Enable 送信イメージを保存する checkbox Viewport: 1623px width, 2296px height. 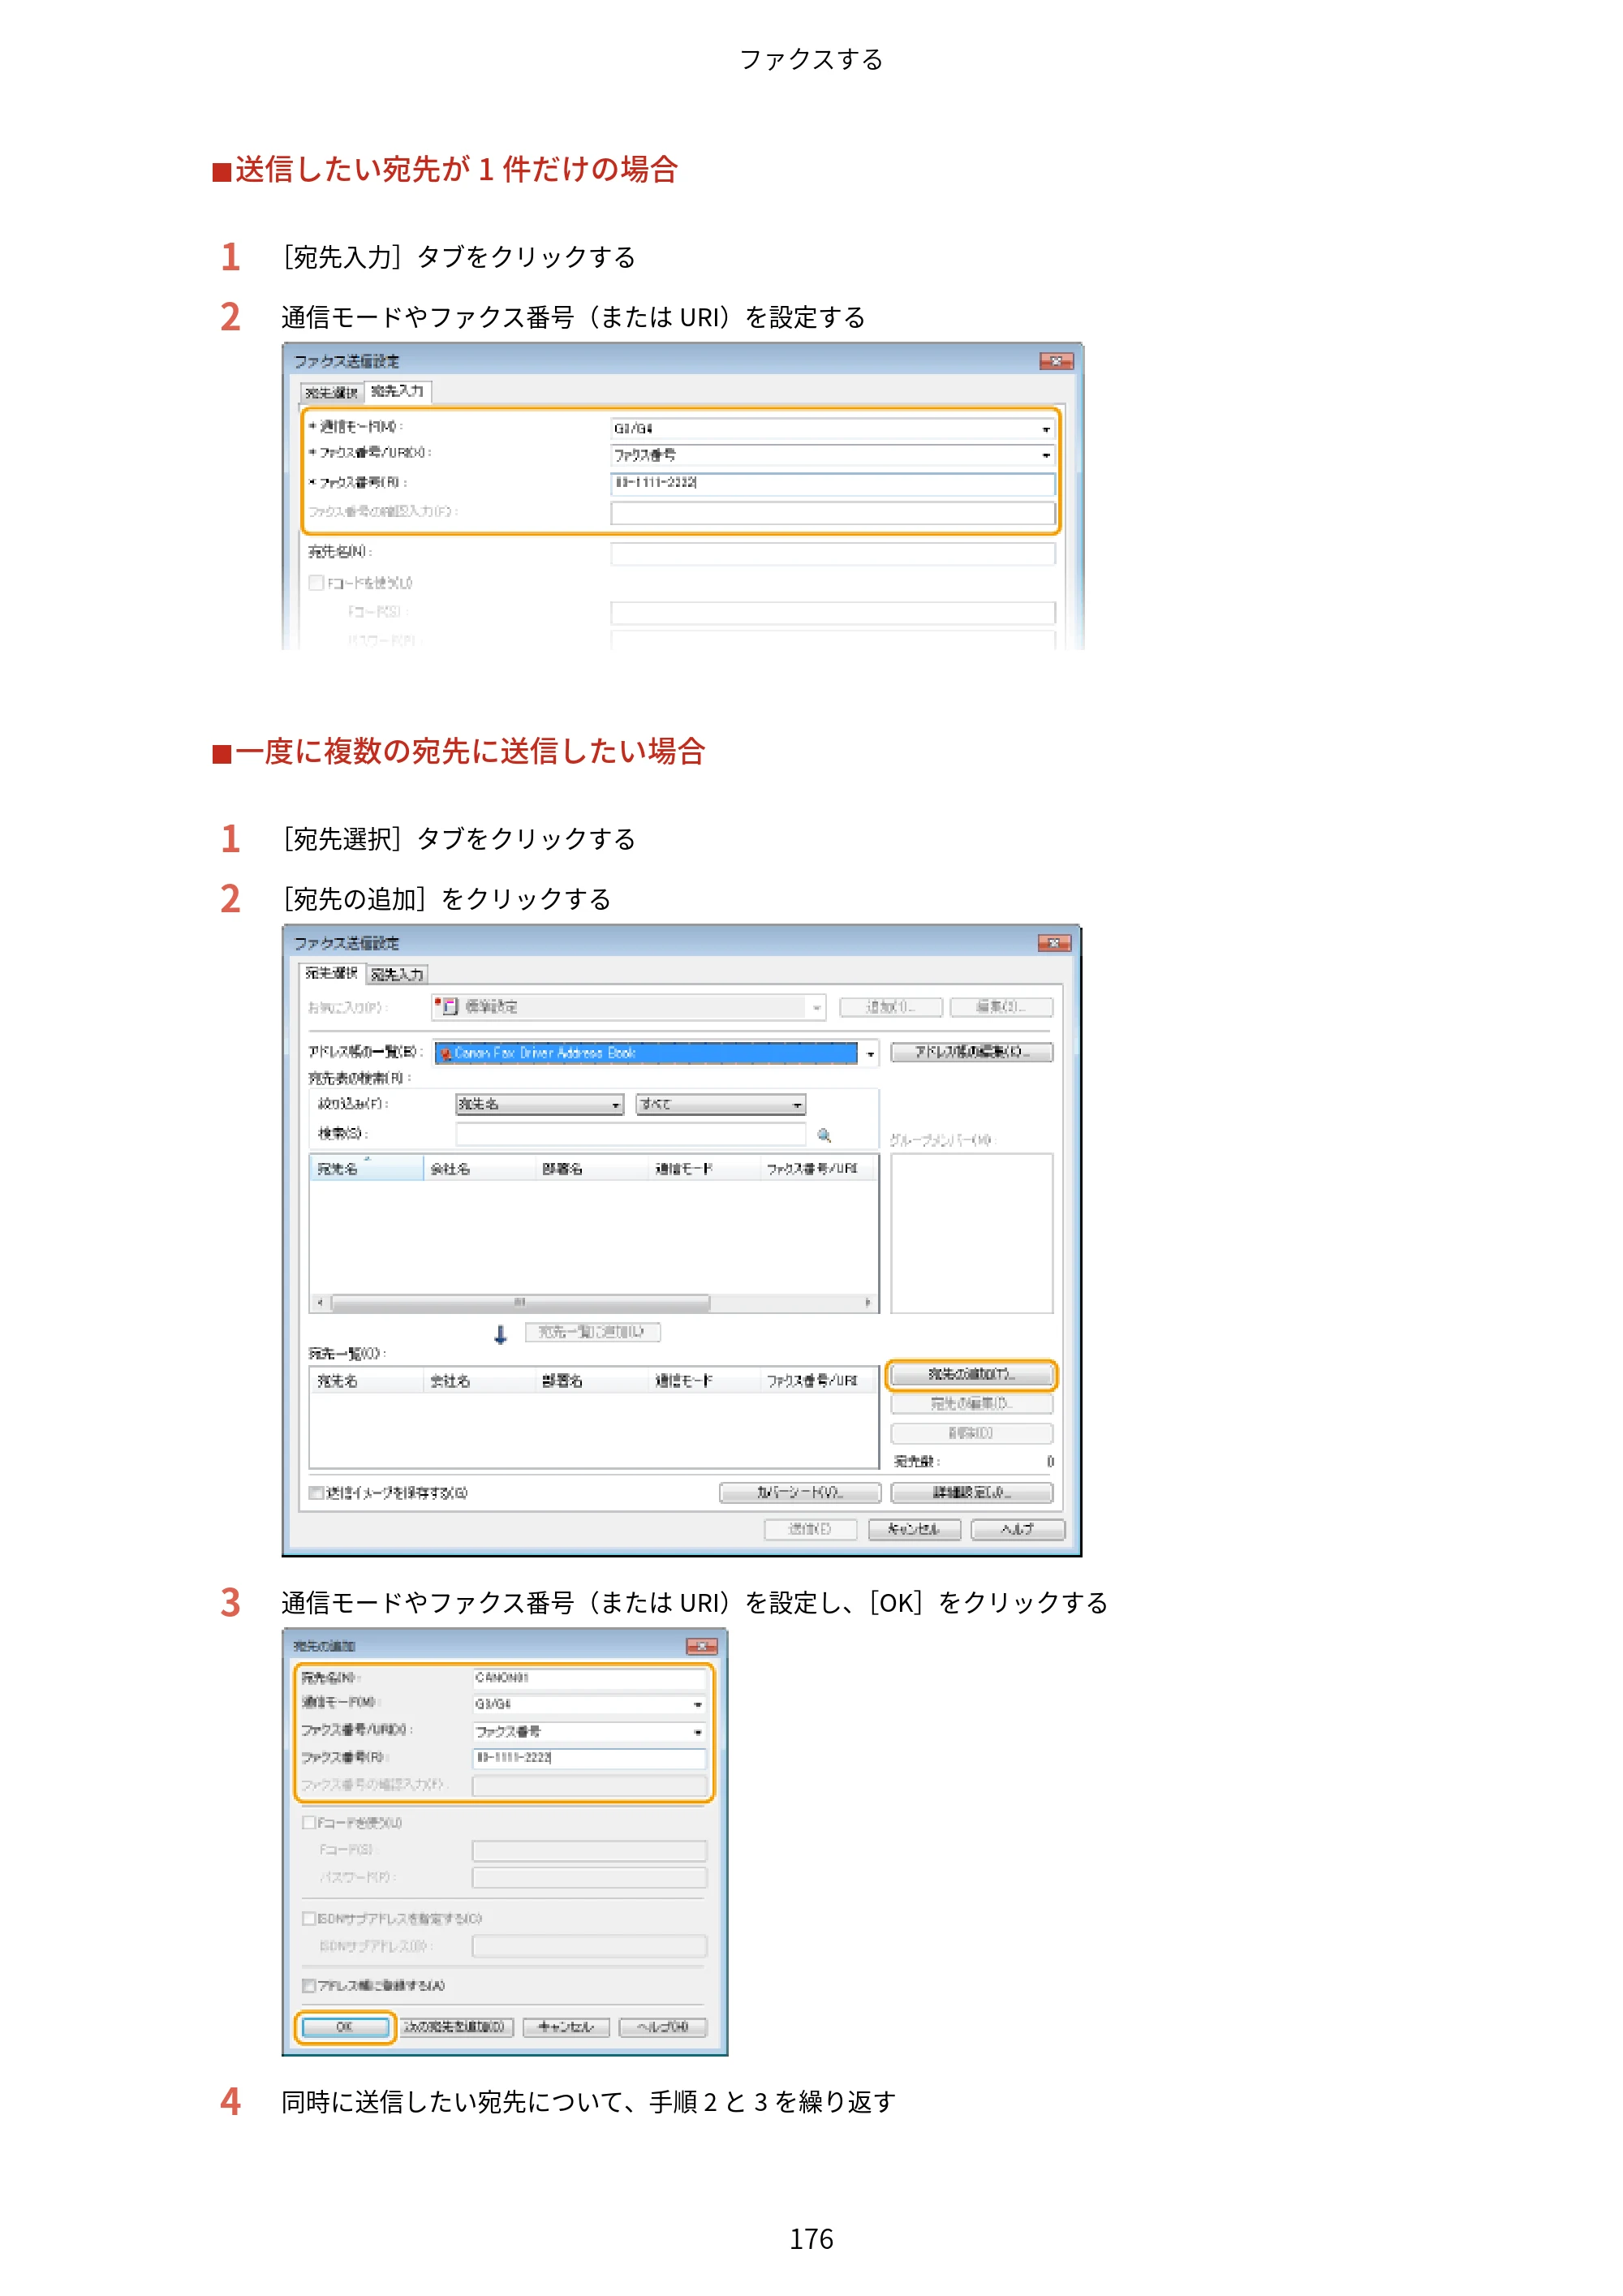(316, 1493)
